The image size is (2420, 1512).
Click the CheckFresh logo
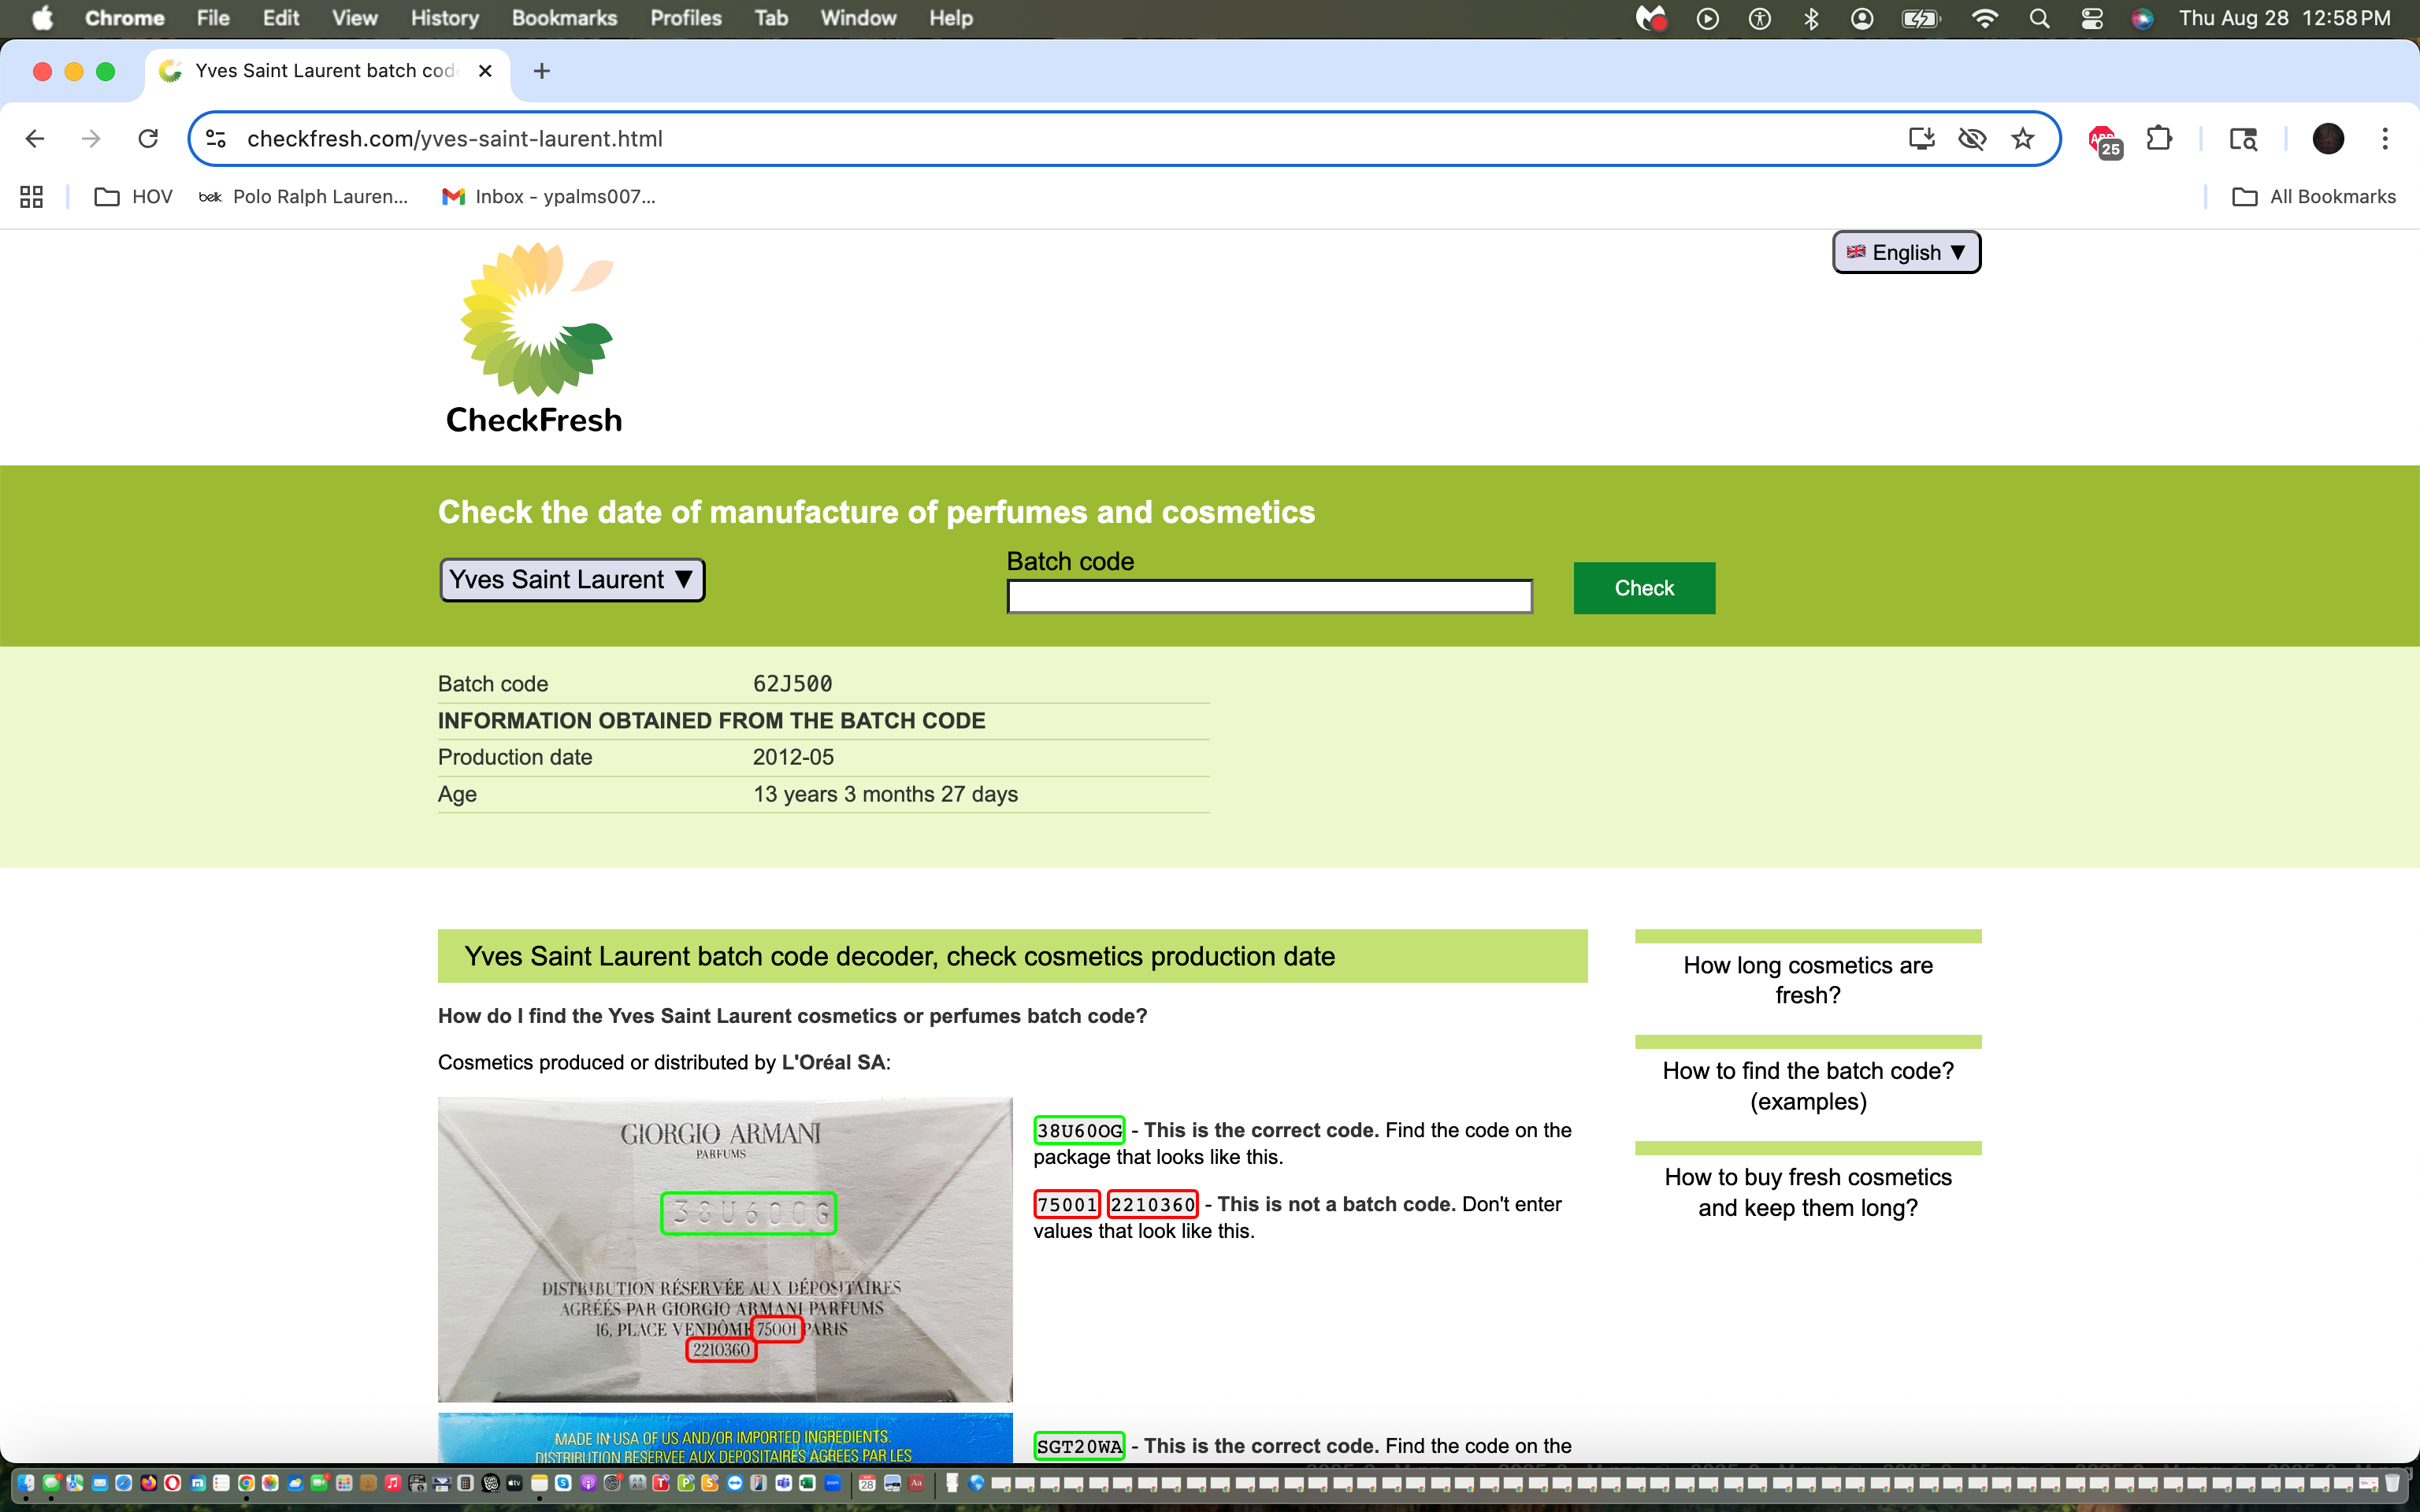tap(535, 338)
